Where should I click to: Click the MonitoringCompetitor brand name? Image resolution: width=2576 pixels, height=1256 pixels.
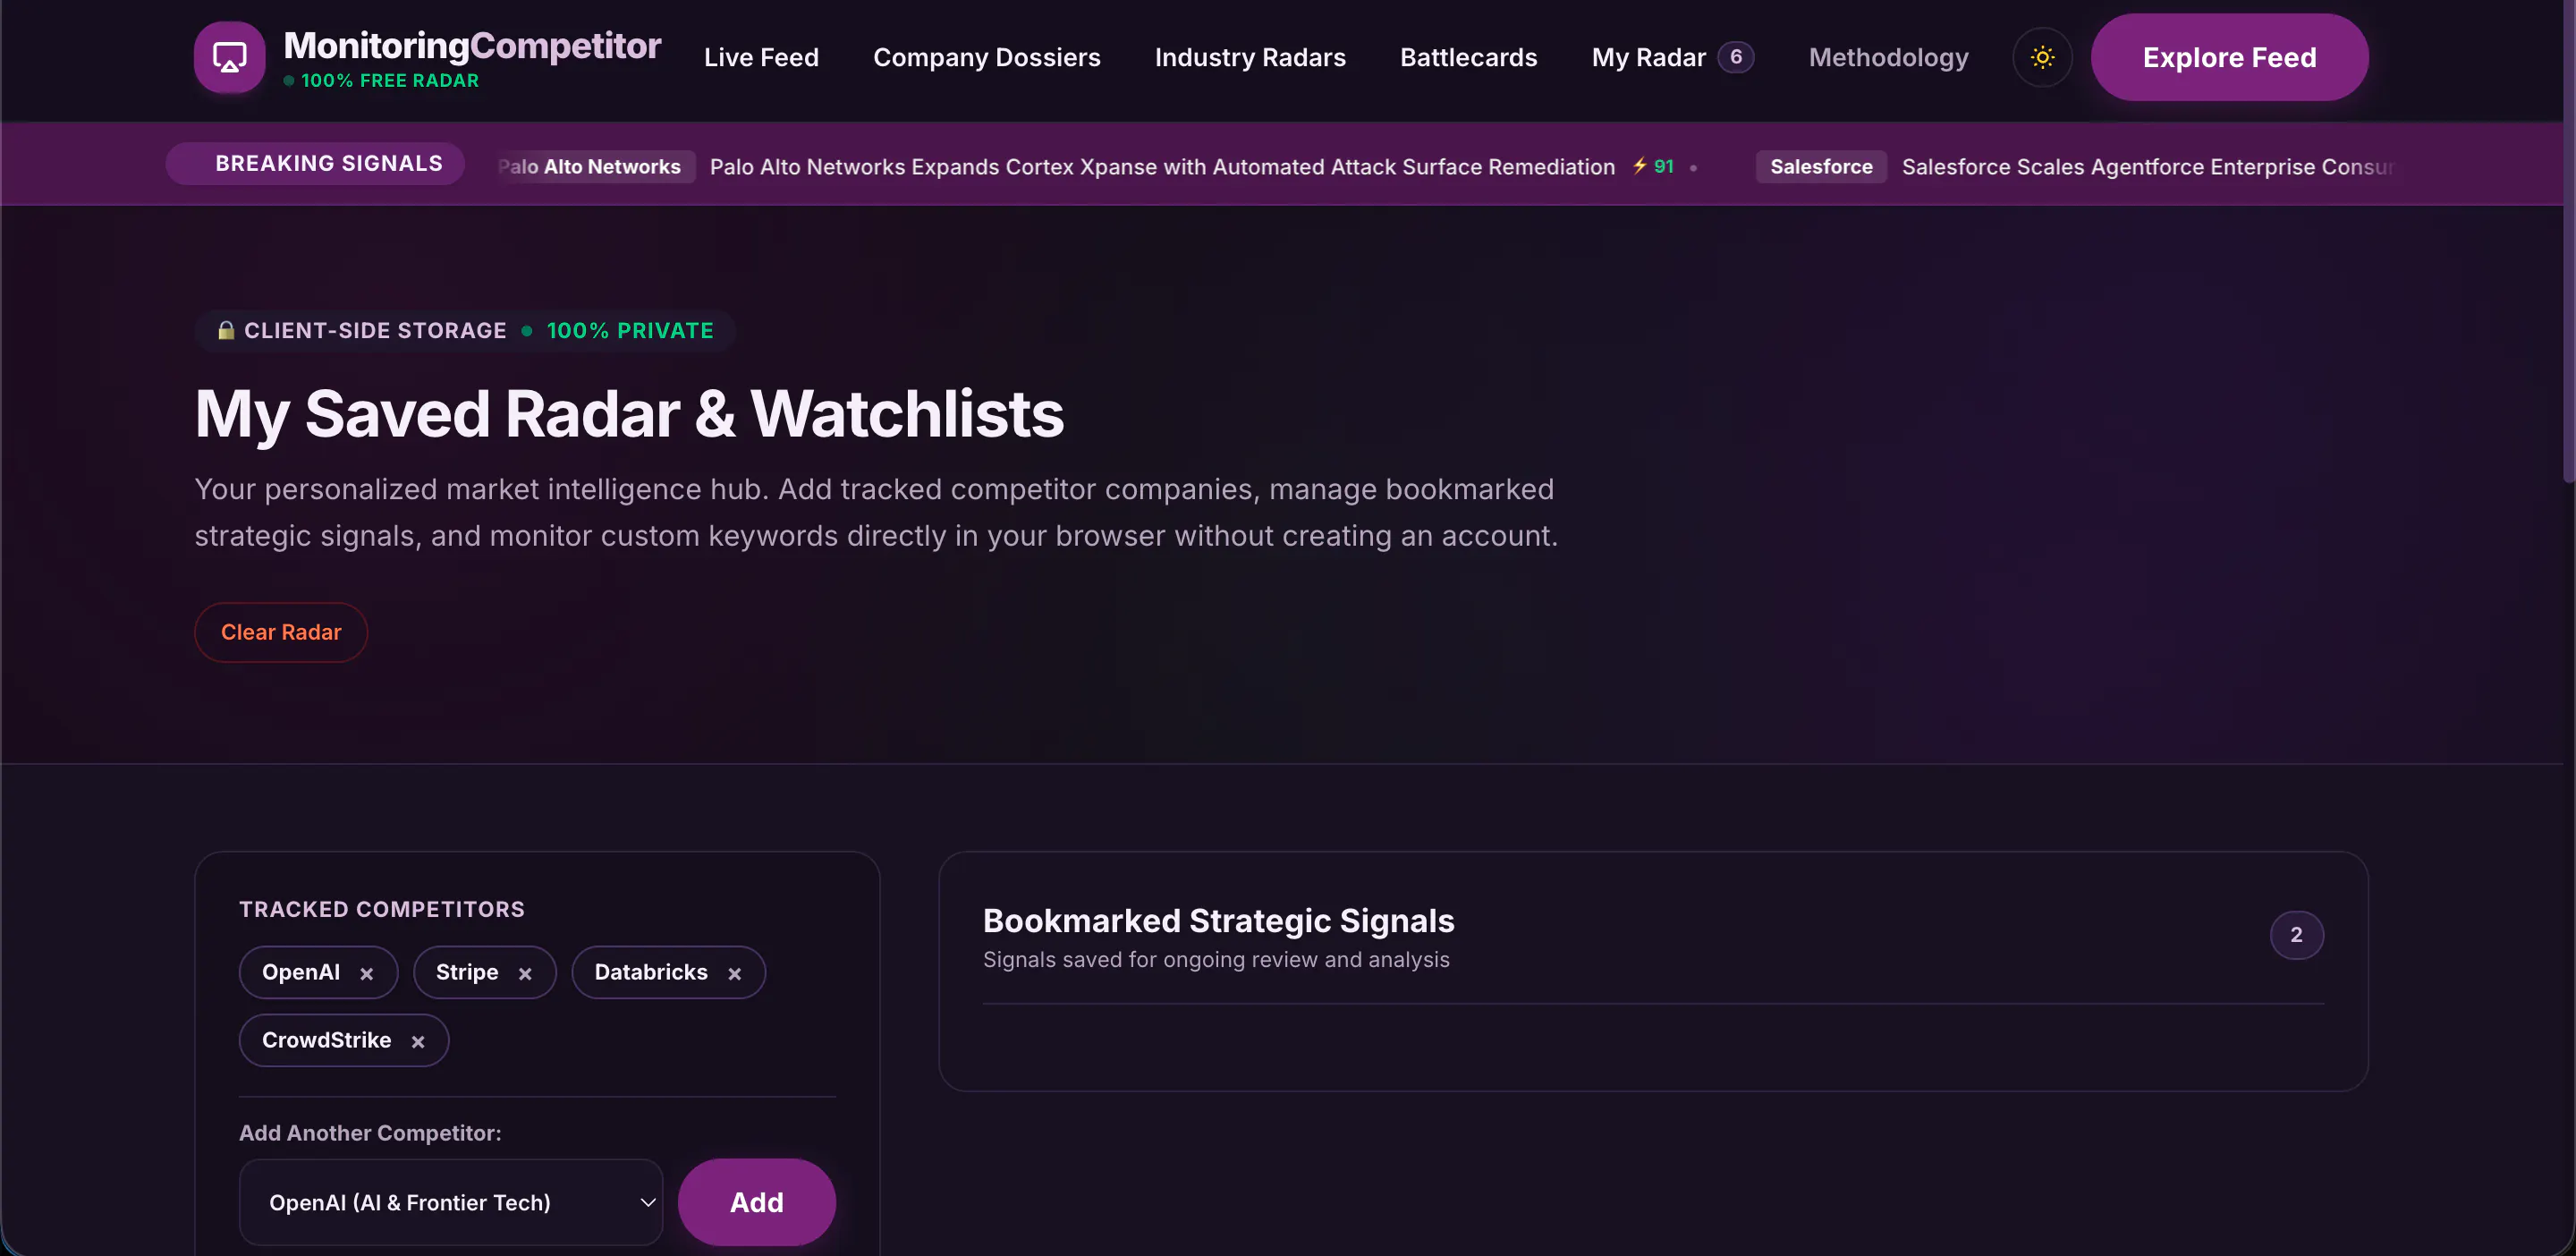pos(472,45)
